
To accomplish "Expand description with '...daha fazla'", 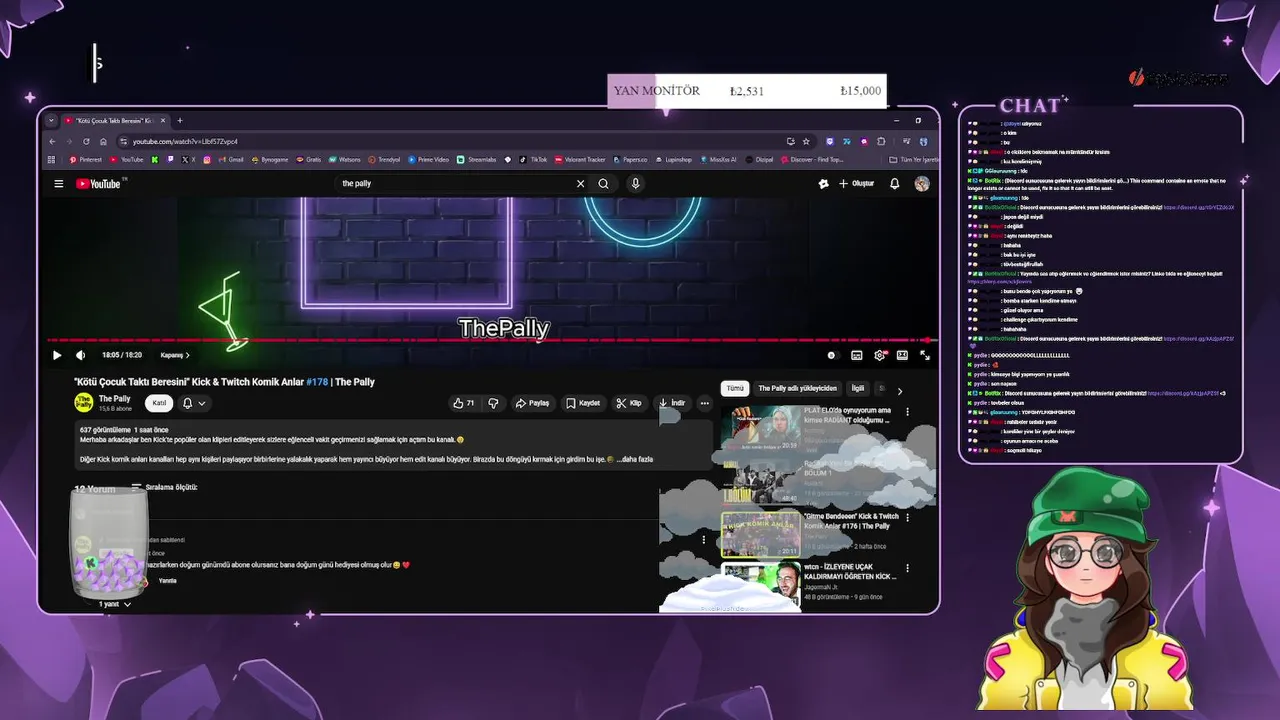I will [634, 460].
